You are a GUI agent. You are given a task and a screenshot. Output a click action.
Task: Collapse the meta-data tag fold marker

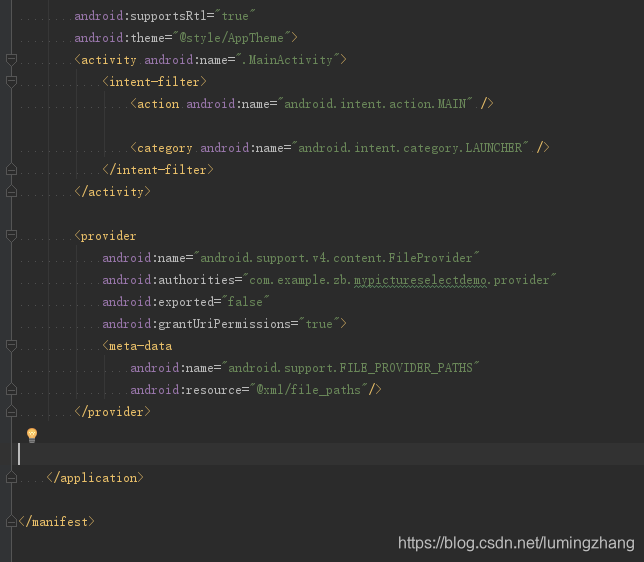click(x=12, y=345)
